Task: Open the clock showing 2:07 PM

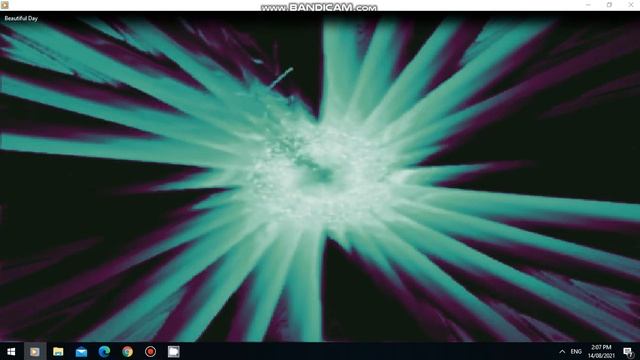Action: coord(601,351)
